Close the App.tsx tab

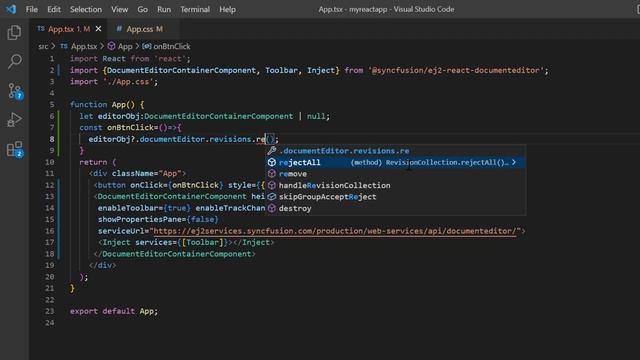[x=98, y=29]
